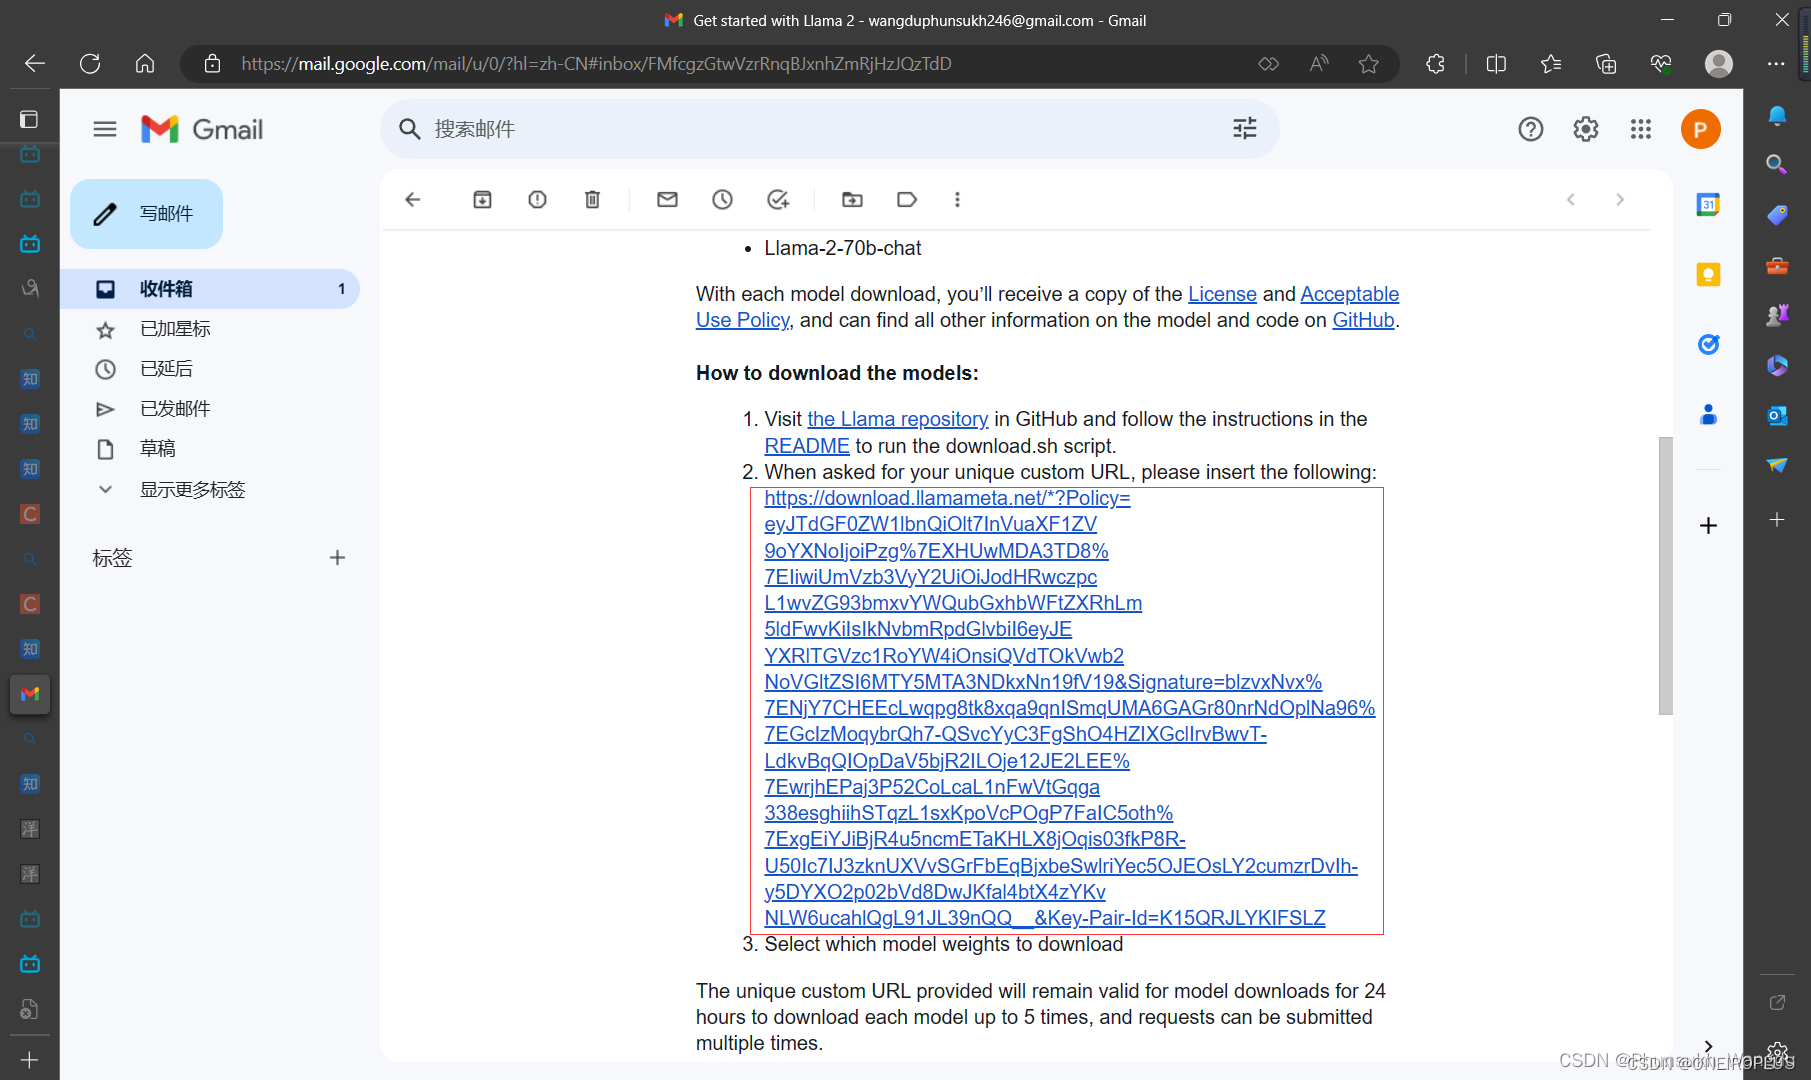The image size is (1811, 1080).
Task: Toggle vertical tabs pane icon
Action: (29, 120)
